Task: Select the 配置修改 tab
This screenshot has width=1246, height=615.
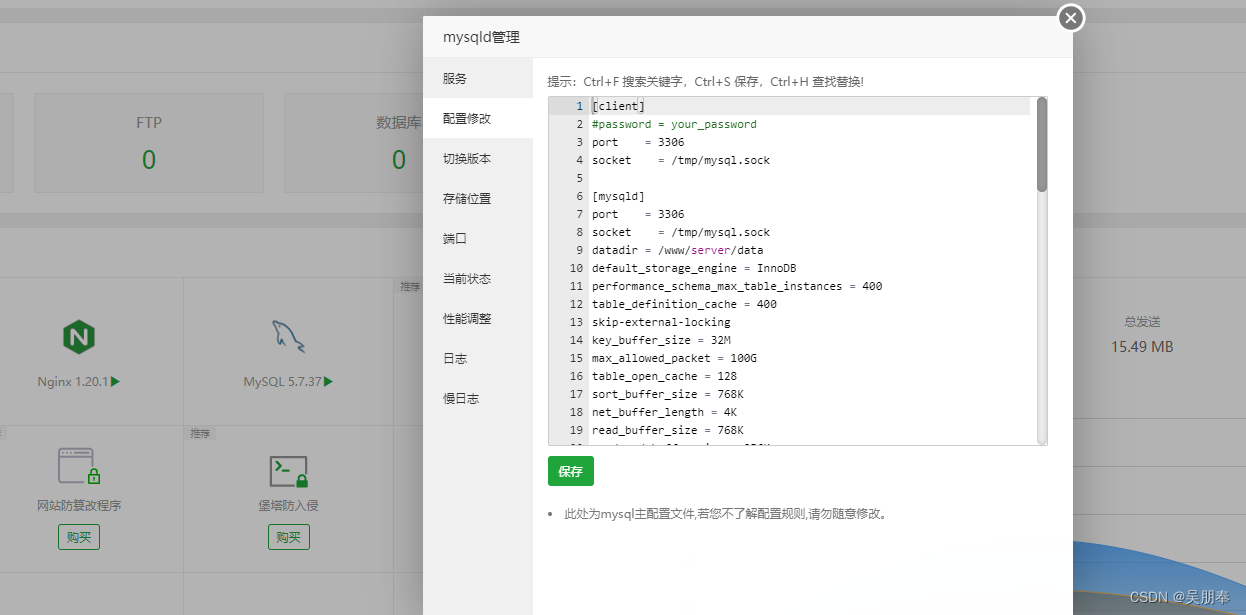Action: coord(478,118)
